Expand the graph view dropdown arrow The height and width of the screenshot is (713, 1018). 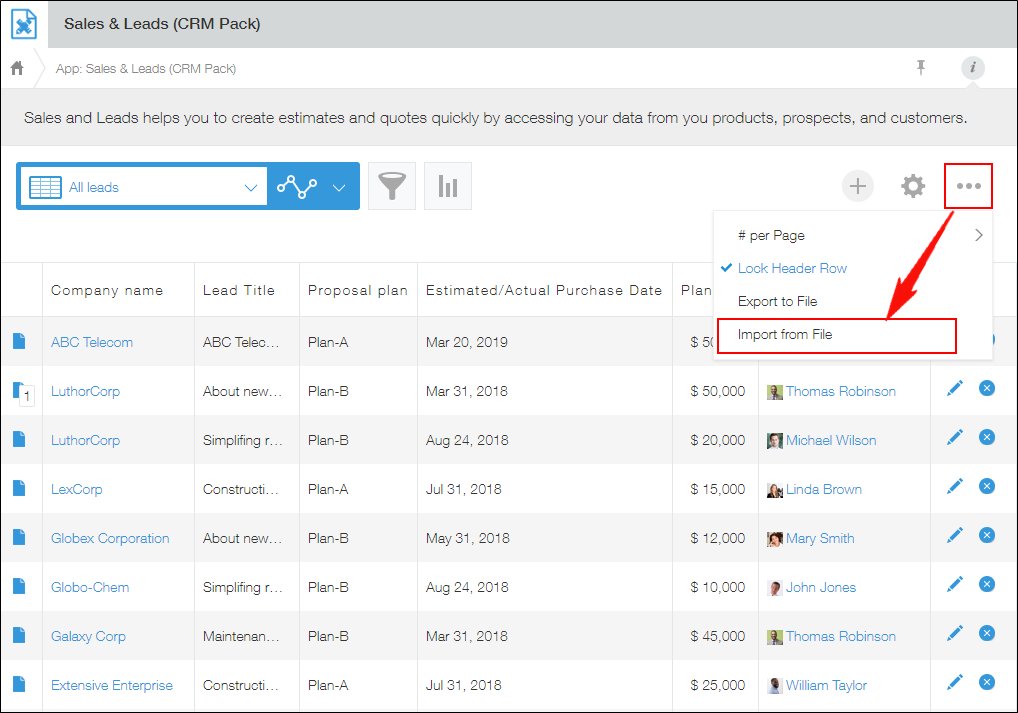pos(339,187)
